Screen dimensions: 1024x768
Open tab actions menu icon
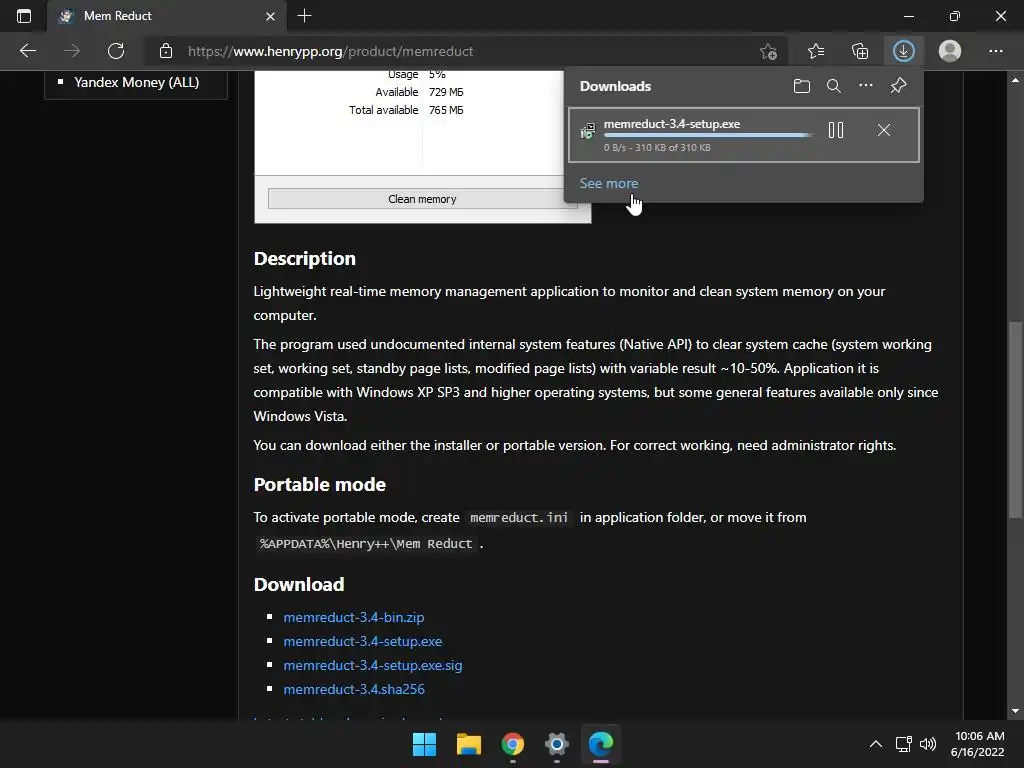[x=24, y=16]
